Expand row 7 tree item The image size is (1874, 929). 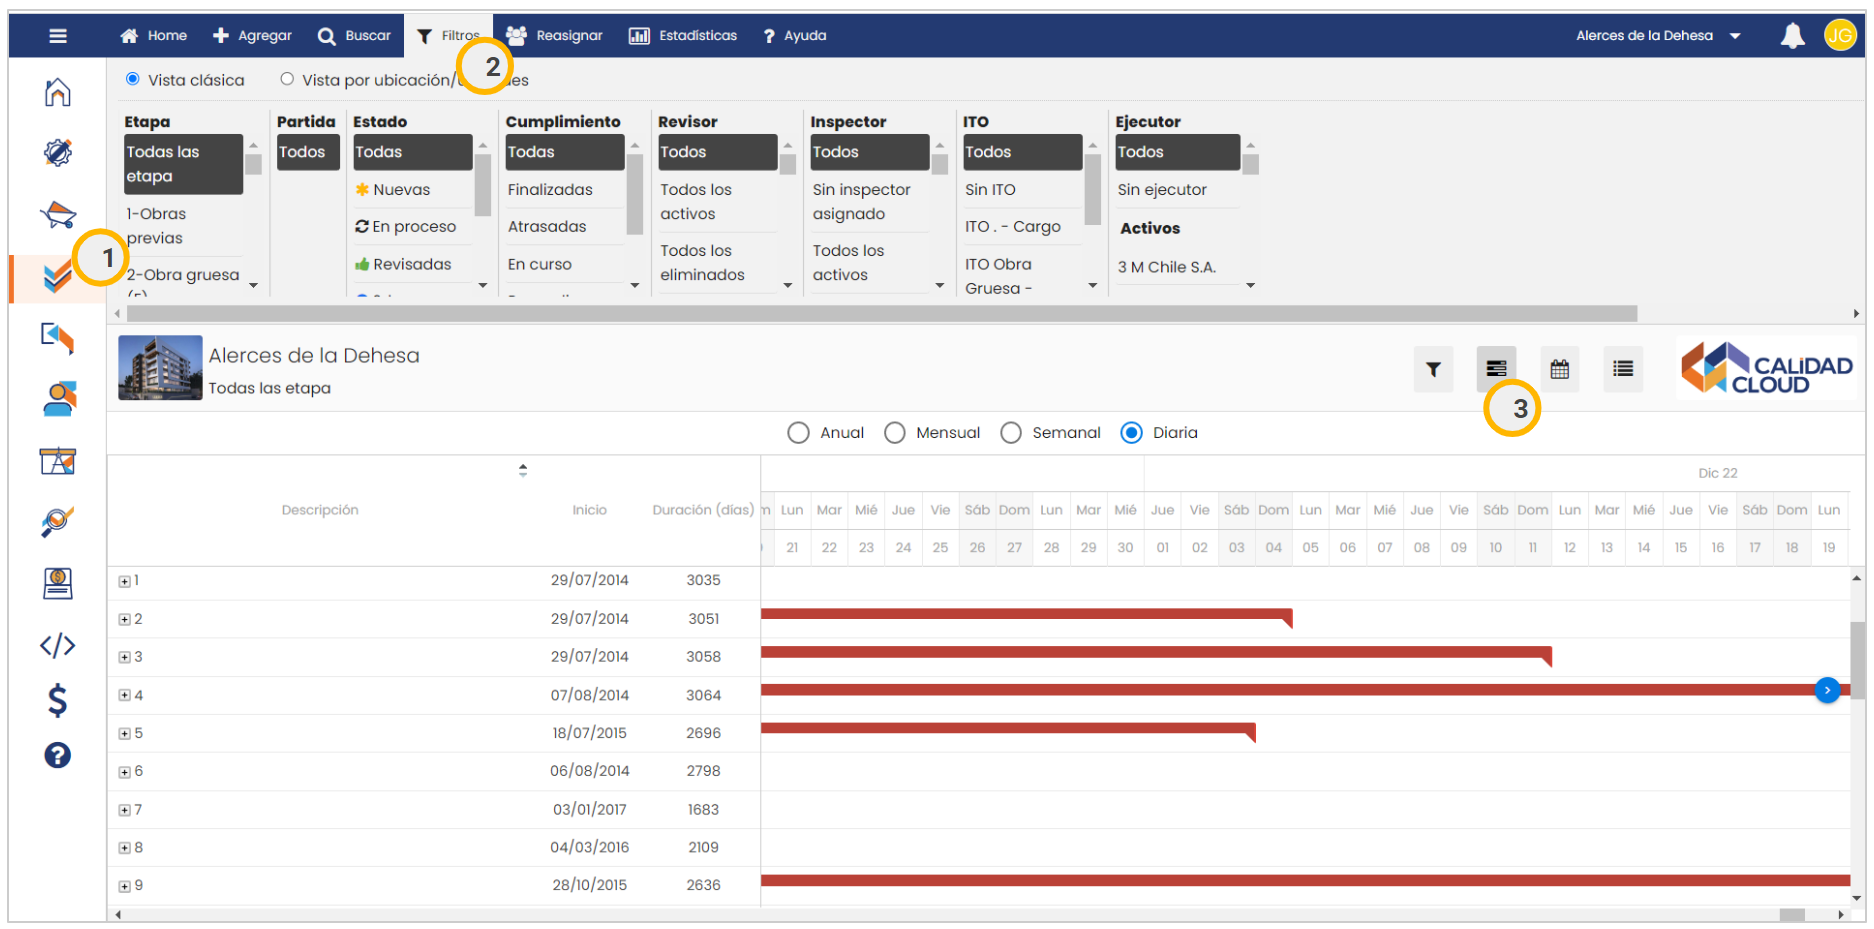pyautogui.click(x=125, y=810)
